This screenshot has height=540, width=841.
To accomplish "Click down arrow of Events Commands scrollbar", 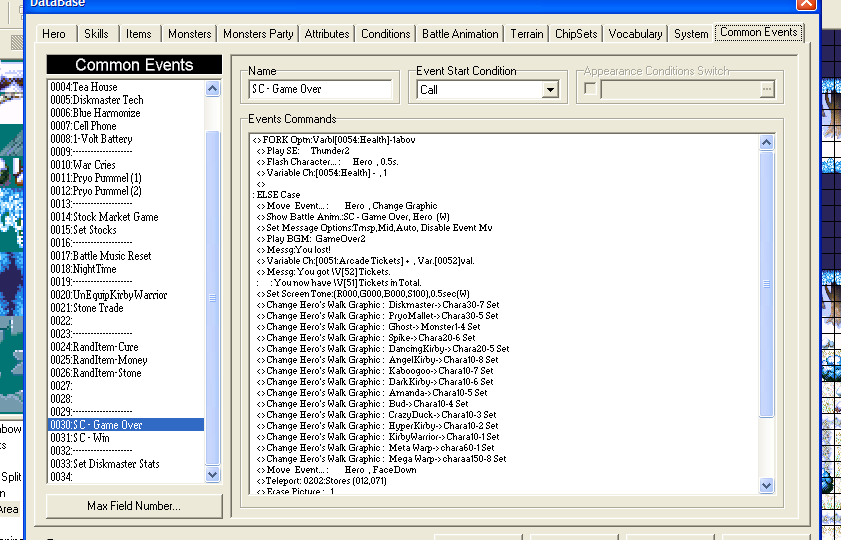I will tap(766, 486).
